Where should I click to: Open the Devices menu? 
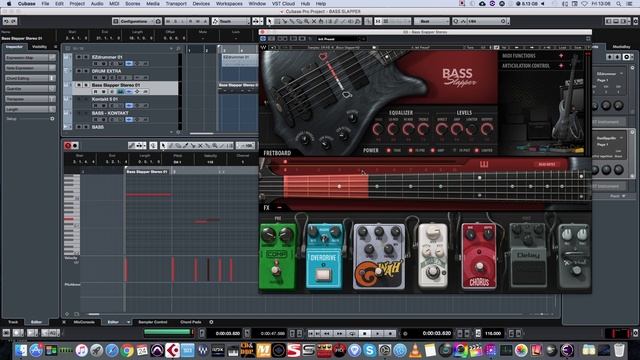pos(201,4)
